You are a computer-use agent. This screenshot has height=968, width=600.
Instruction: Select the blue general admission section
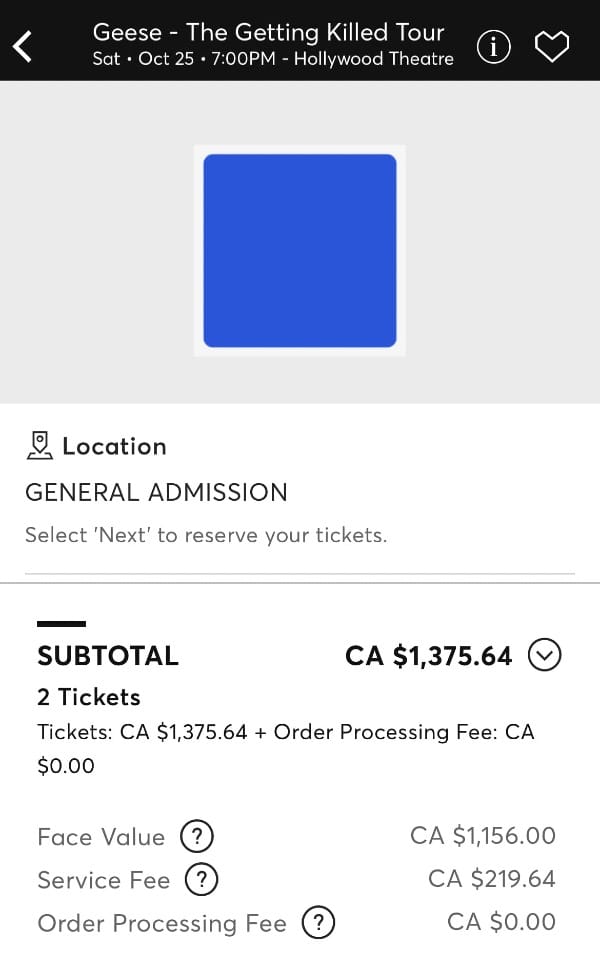(300, 250)
